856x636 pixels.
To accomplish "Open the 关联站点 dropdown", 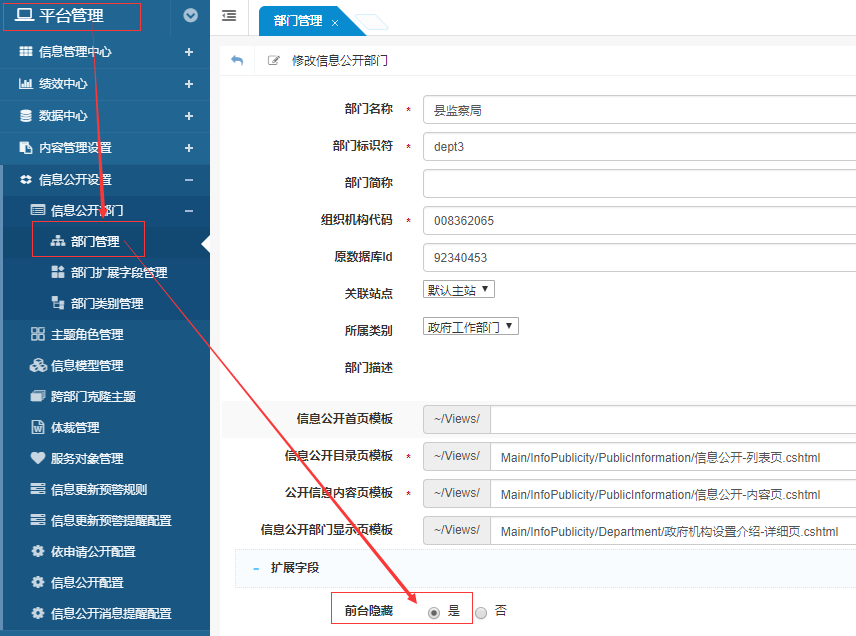I will pos(459,290).
